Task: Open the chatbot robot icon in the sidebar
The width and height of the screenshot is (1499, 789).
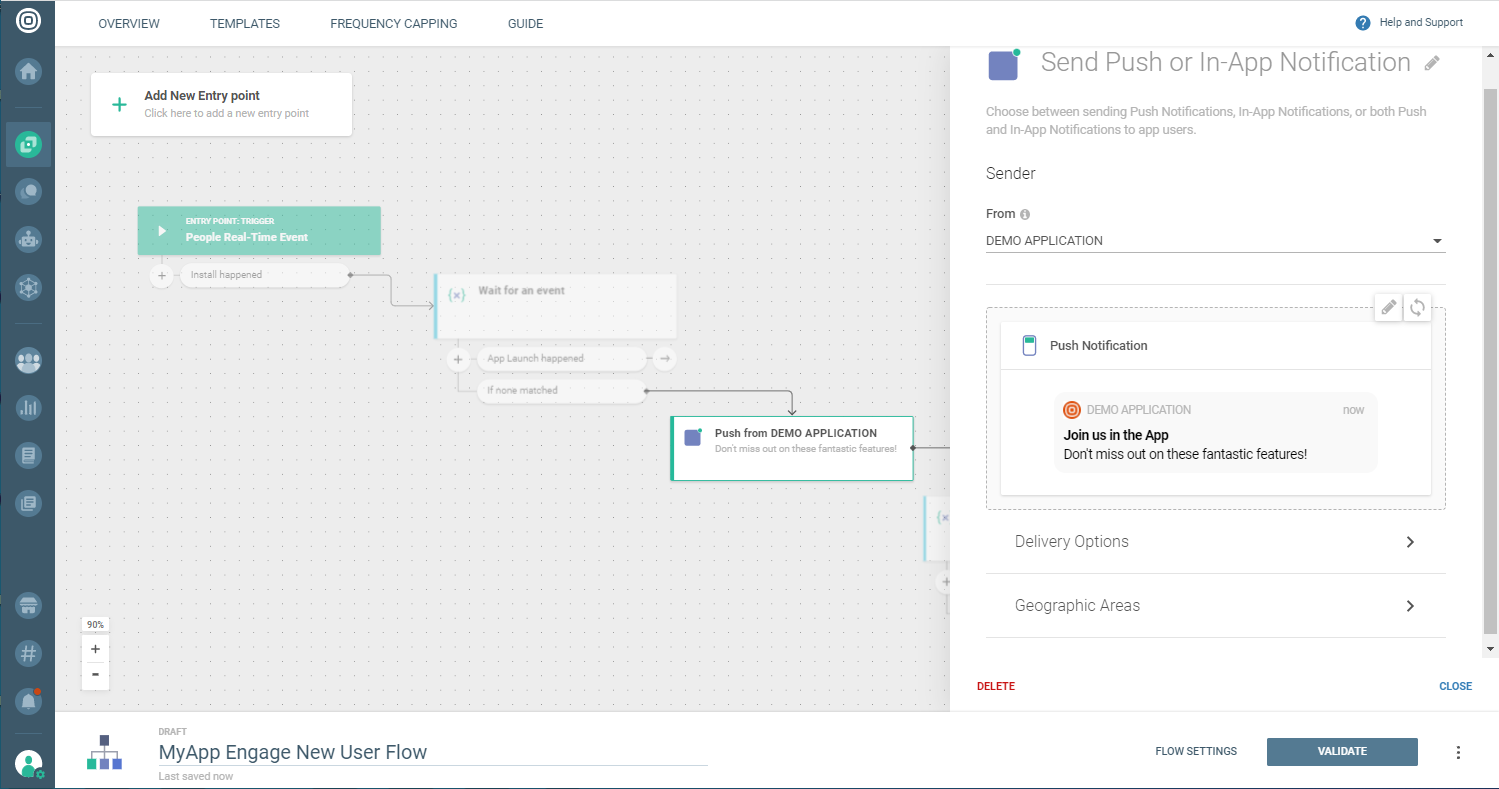Action: (28, 239)
